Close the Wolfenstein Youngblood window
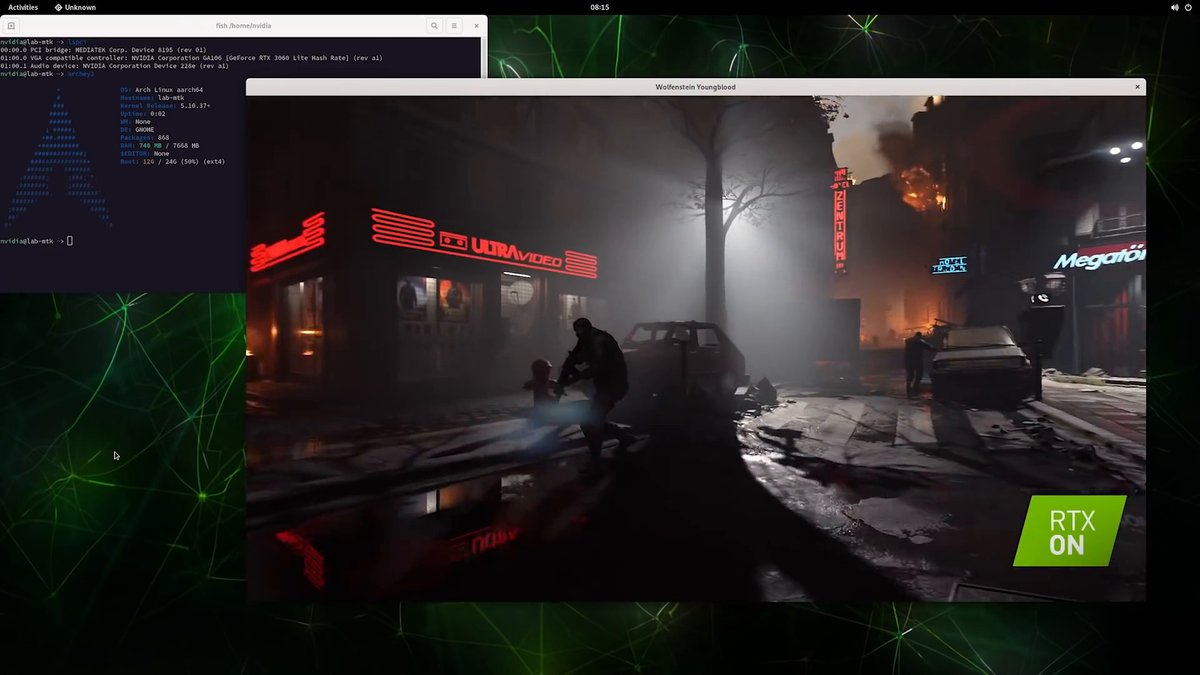Viewport: 1200px width, 675px height. point(1136,86)
